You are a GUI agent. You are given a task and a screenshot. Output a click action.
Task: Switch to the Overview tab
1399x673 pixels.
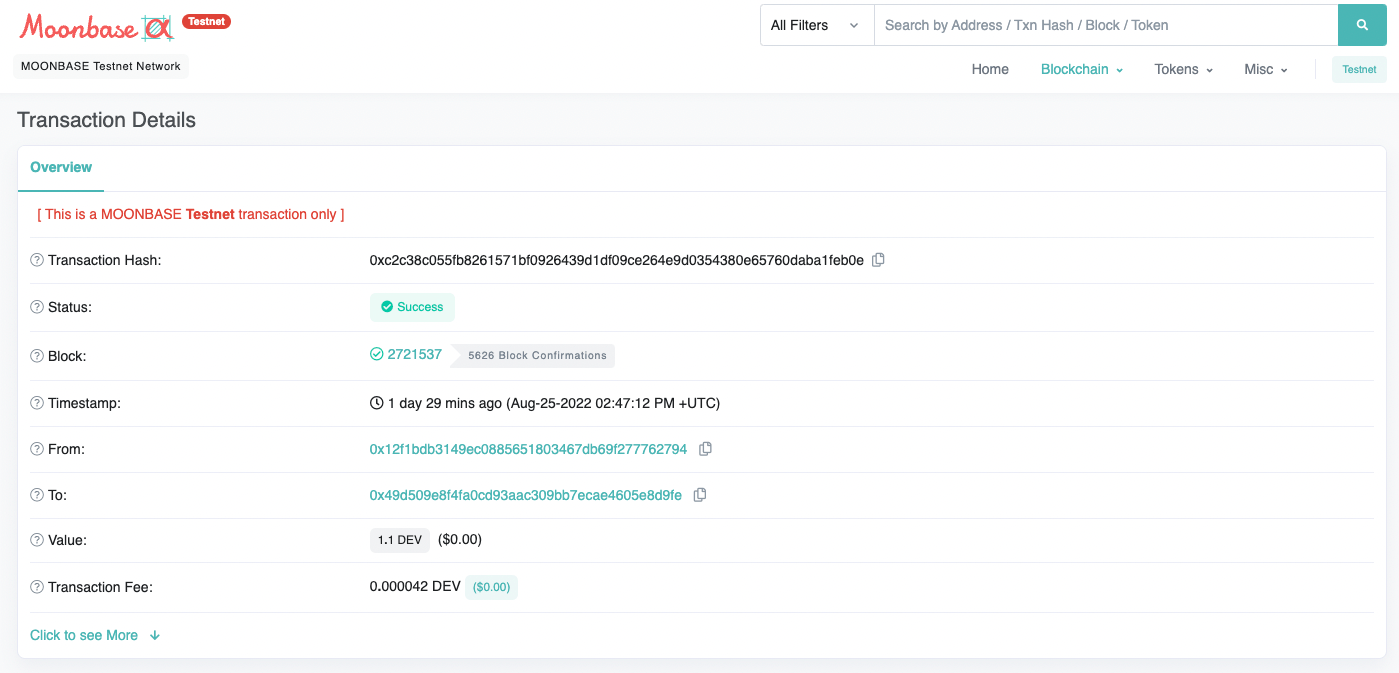click(x=60, y=167)
